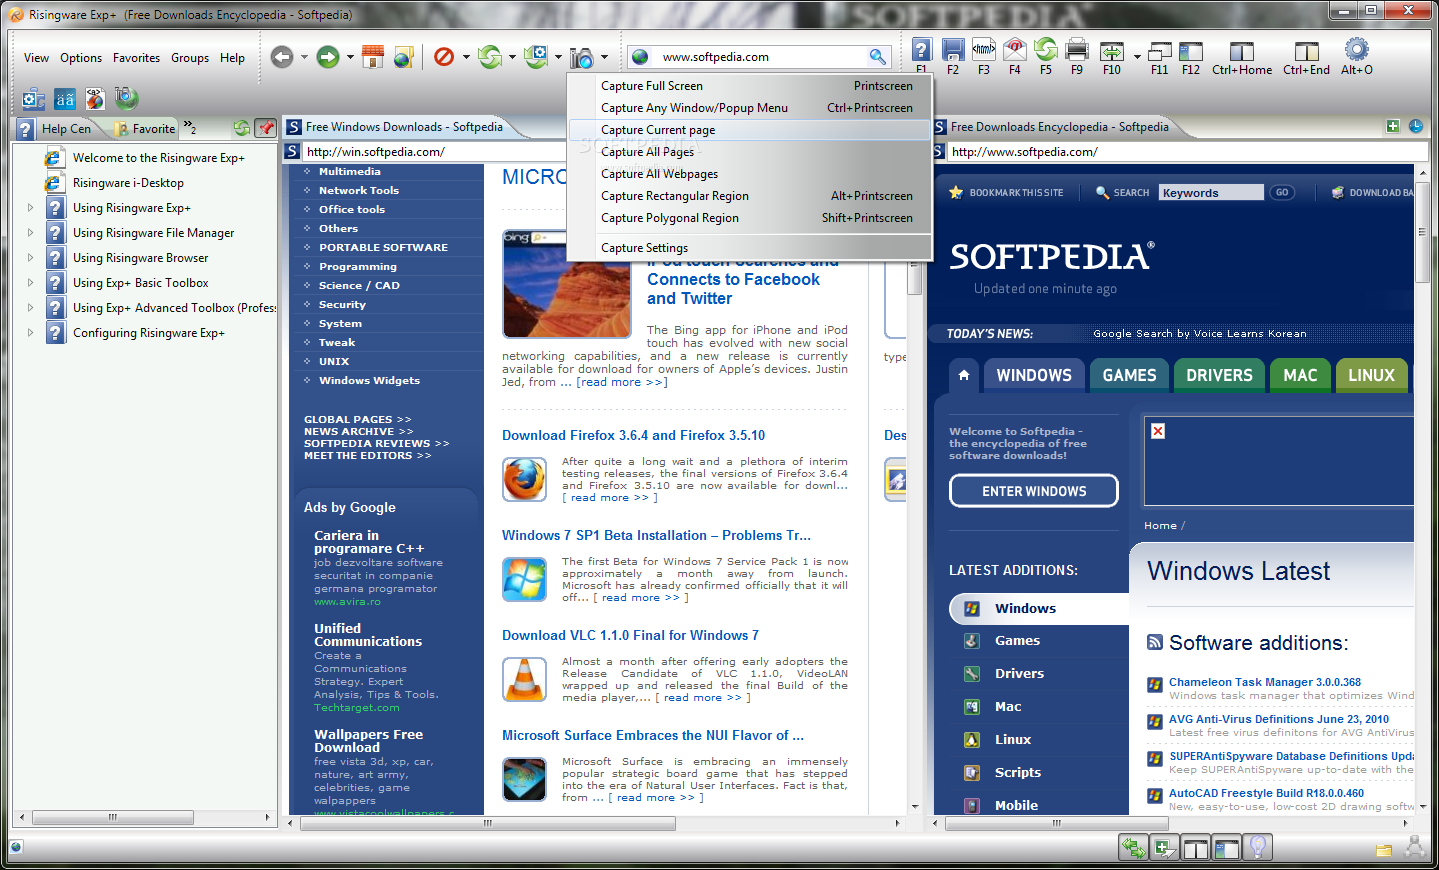Click the F12 sidebar layout icon
1439x870 pixels.
pos(1191,51)
